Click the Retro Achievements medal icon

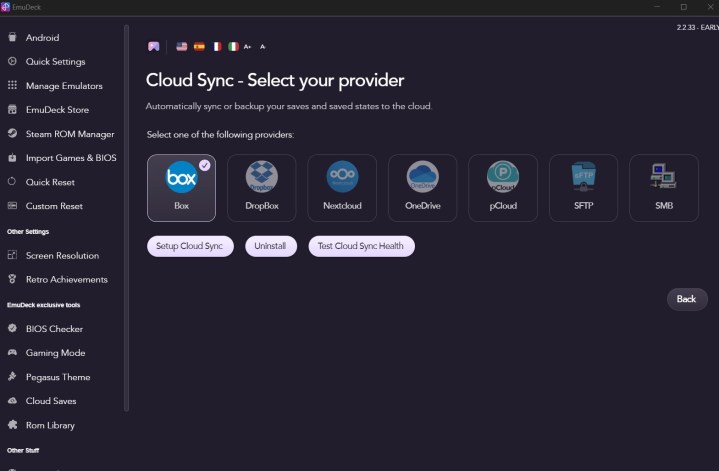click(12, 279)
